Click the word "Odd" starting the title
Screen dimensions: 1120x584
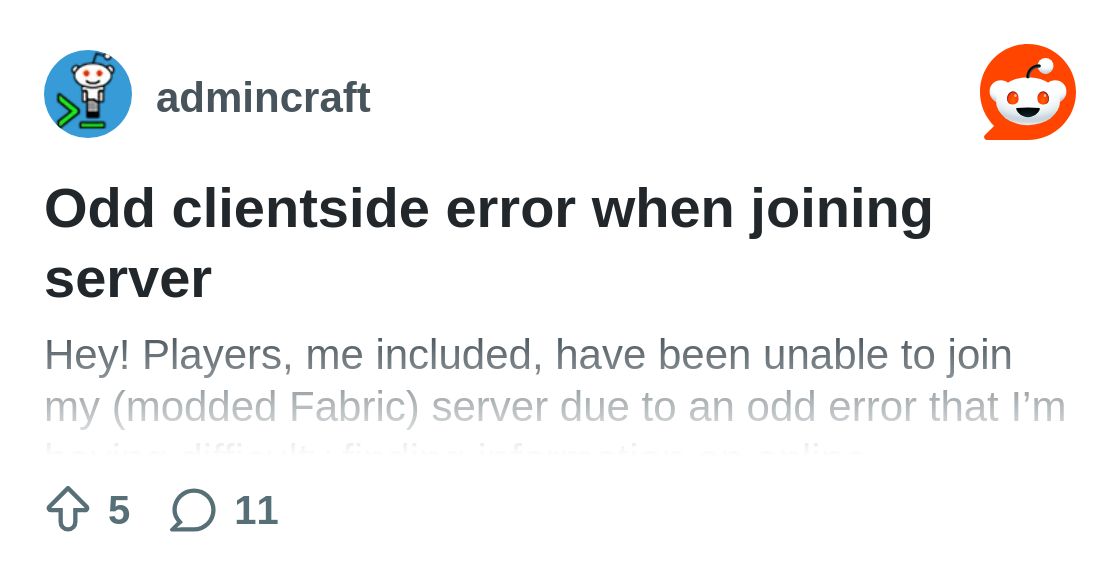coord(100,209)
